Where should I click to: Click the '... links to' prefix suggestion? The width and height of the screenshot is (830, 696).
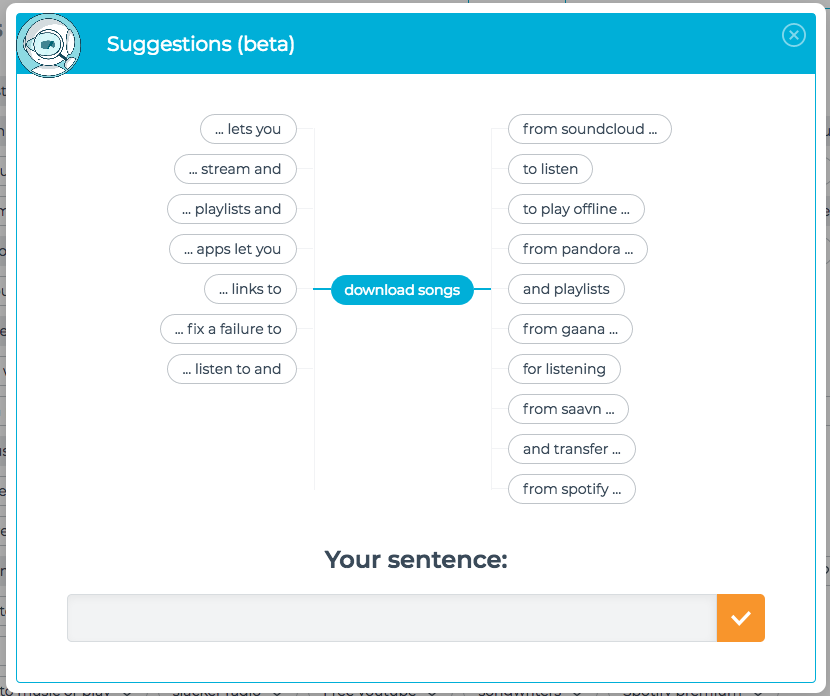click(250, 289)
